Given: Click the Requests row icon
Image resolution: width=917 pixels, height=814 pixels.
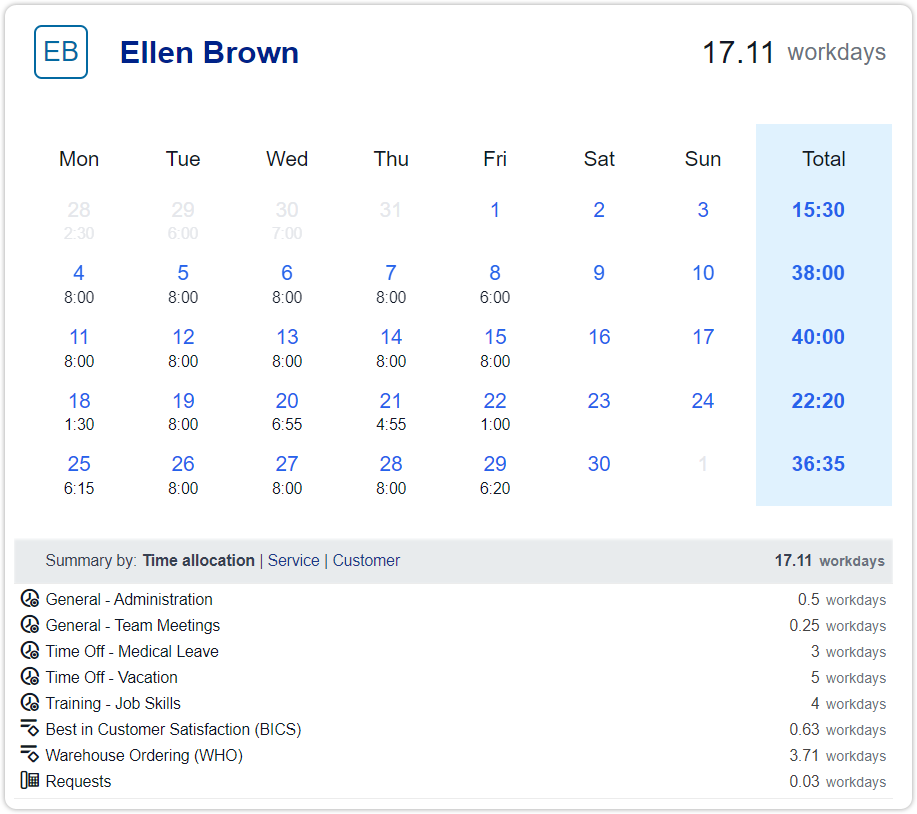Looking at the screenshot, I should coord(30,780).
